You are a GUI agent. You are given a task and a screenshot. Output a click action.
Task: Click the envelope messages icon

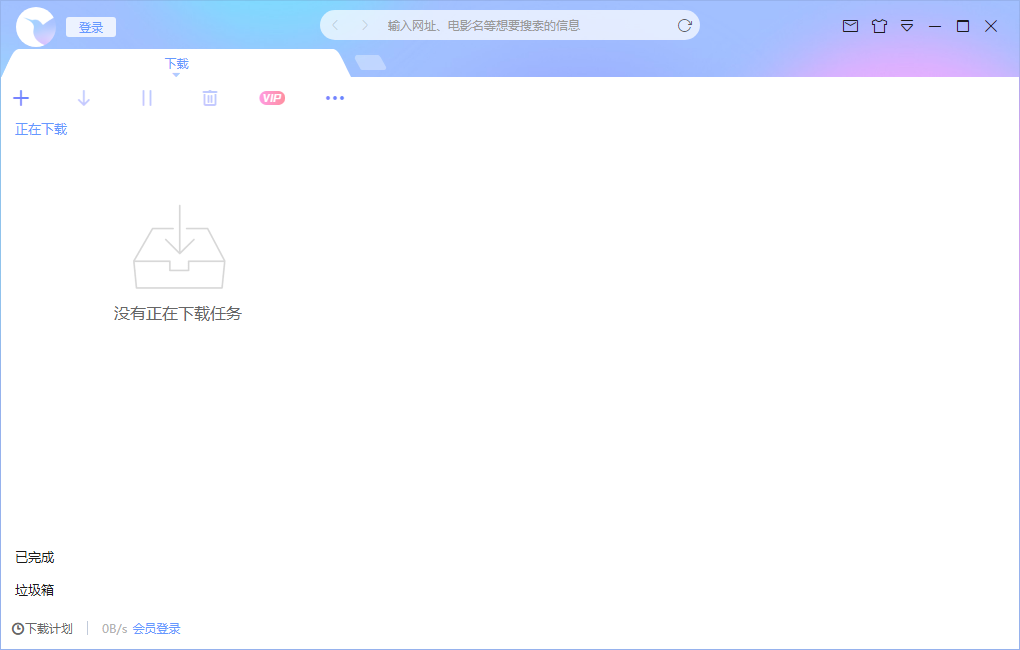tap(850, 26)
